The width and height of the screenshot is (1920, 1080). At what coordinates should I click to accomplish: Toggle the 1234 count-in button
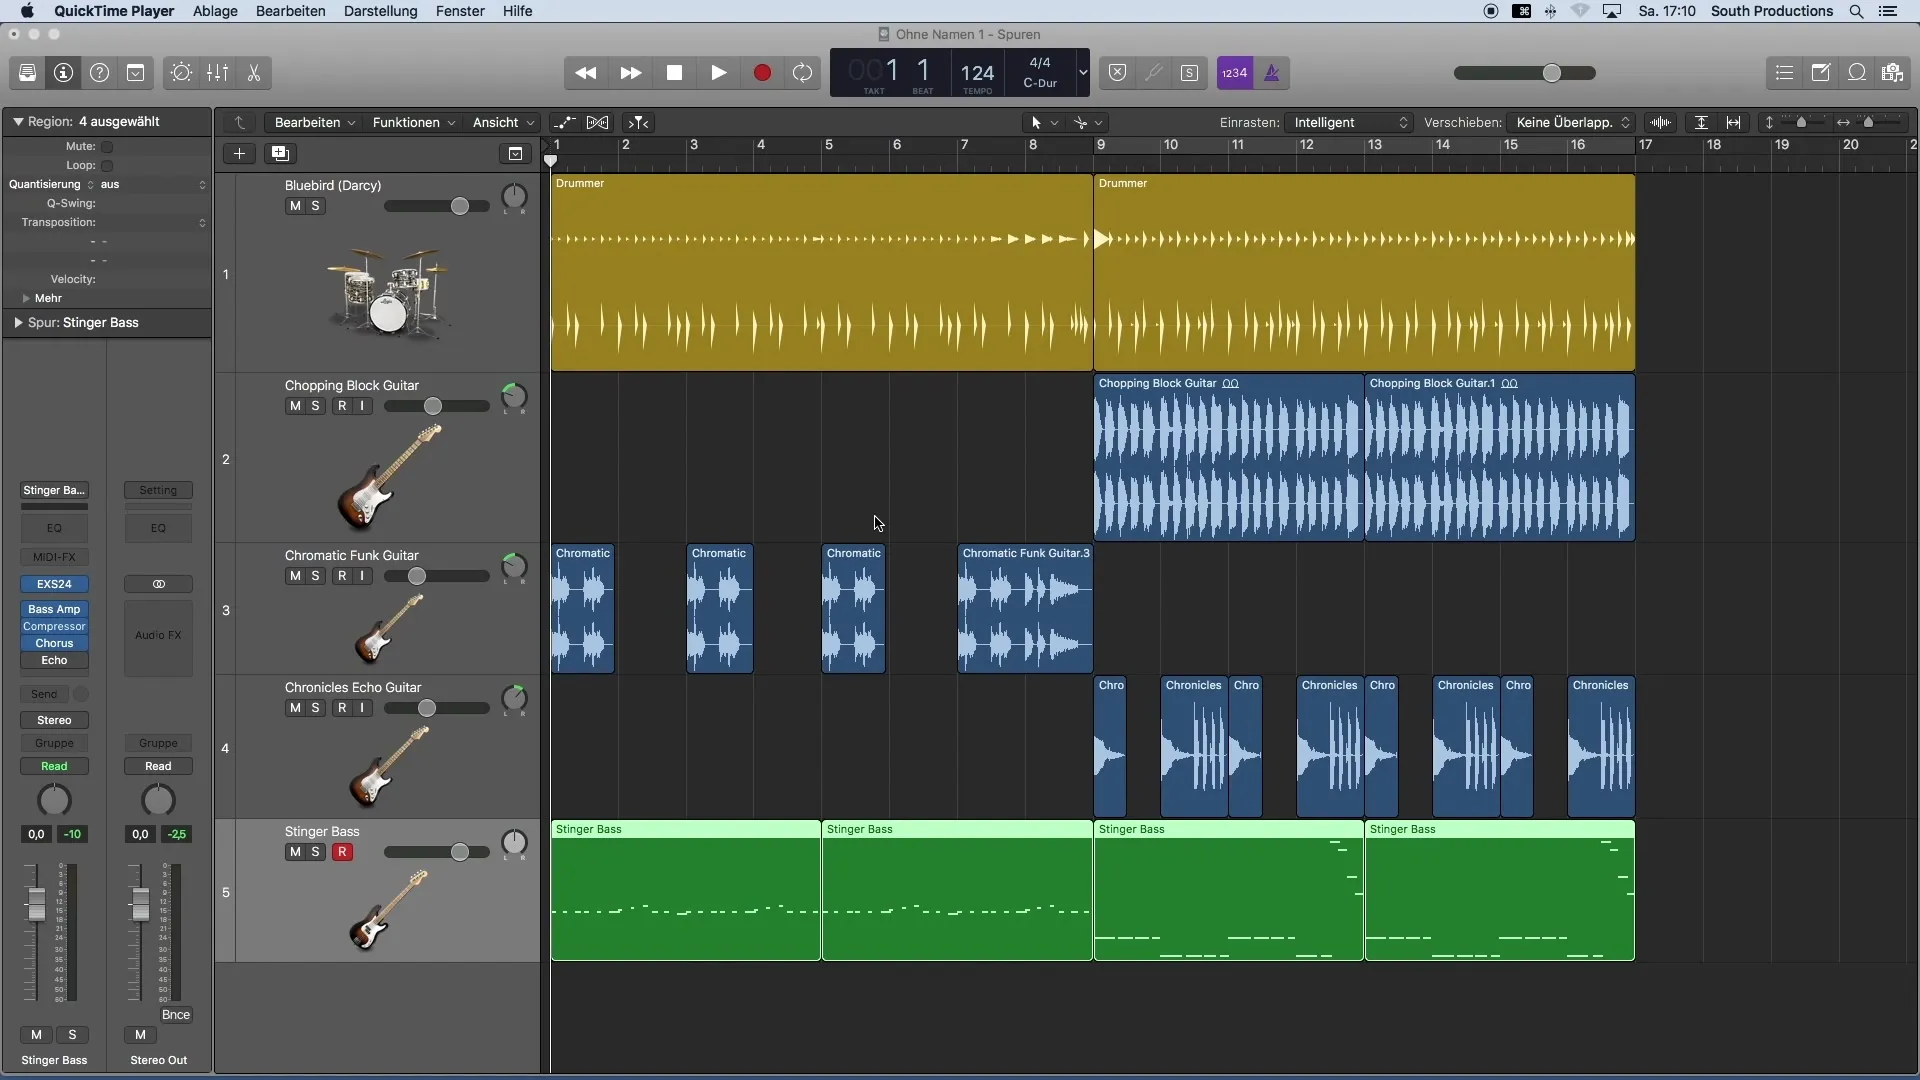(x=1235, y=73)
